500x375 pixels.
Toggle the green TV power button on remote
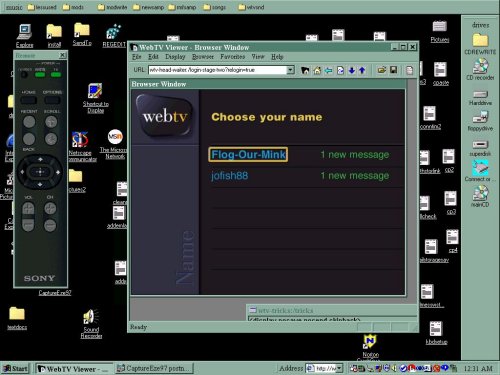click(x=56, y=75)
